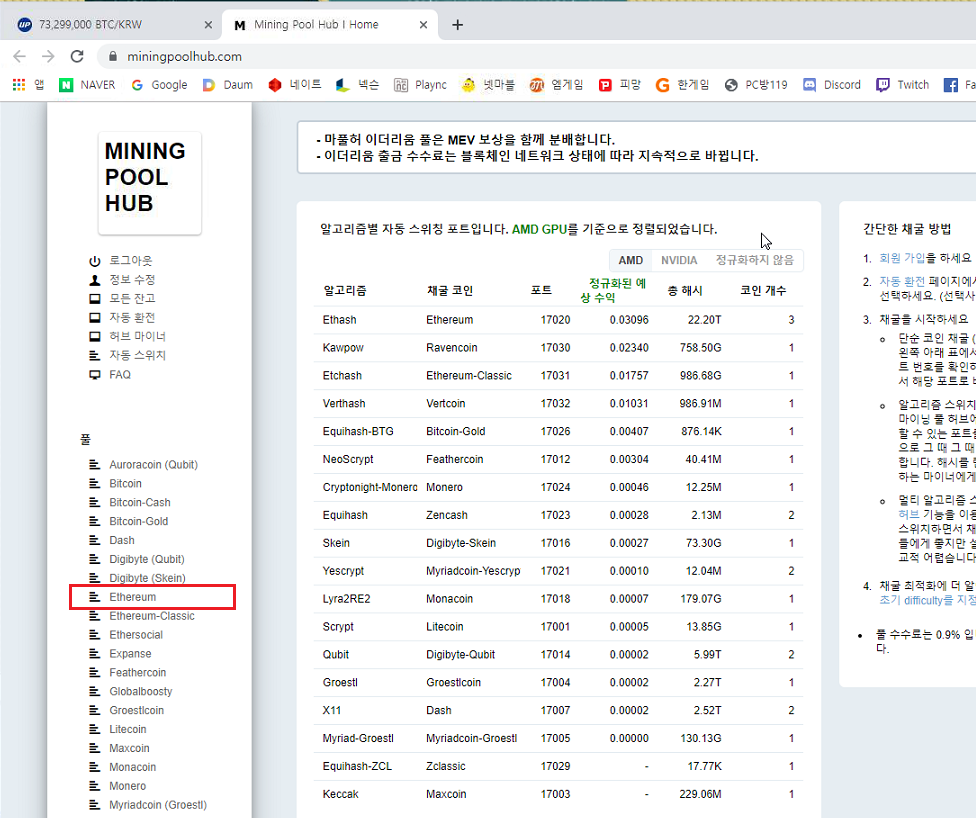Open the 피망 bookmark

[620, 85]
